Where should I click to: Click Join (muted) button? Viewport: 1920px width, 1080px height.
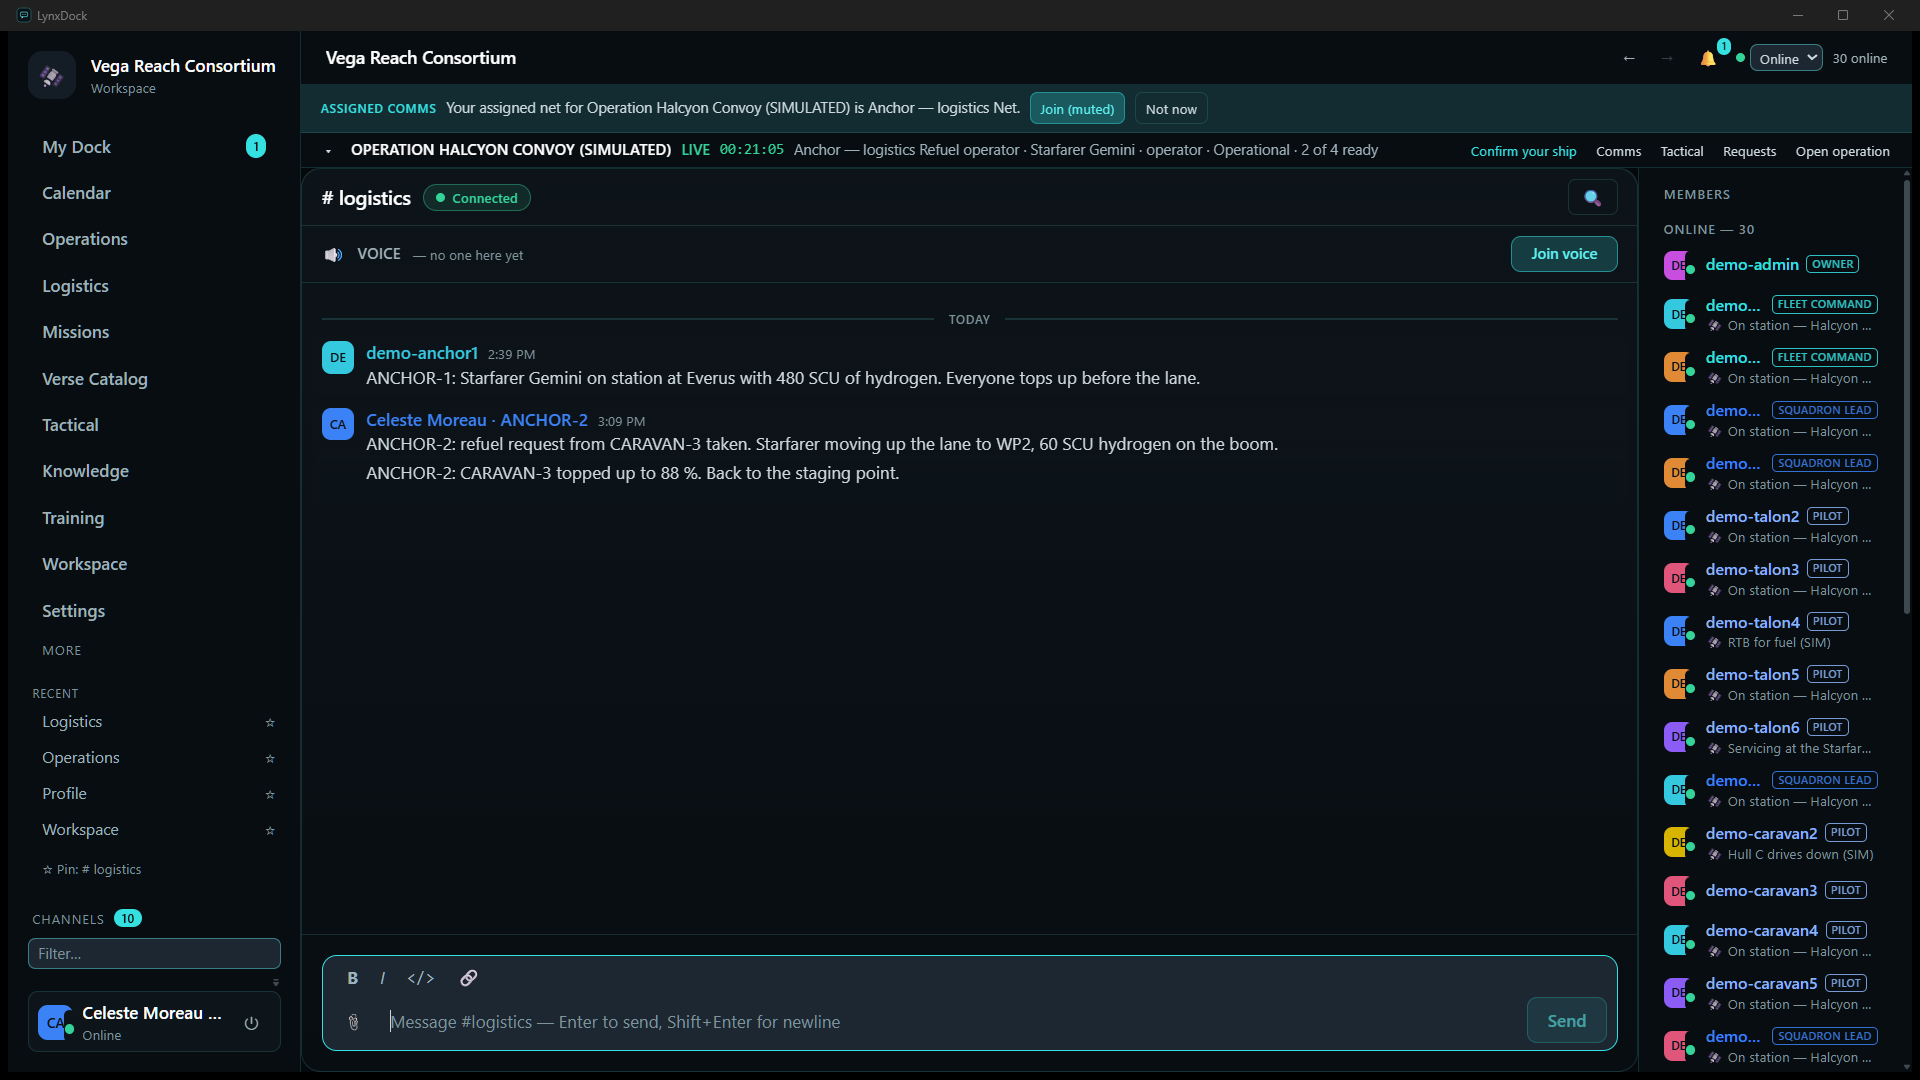coord(1077,109)
